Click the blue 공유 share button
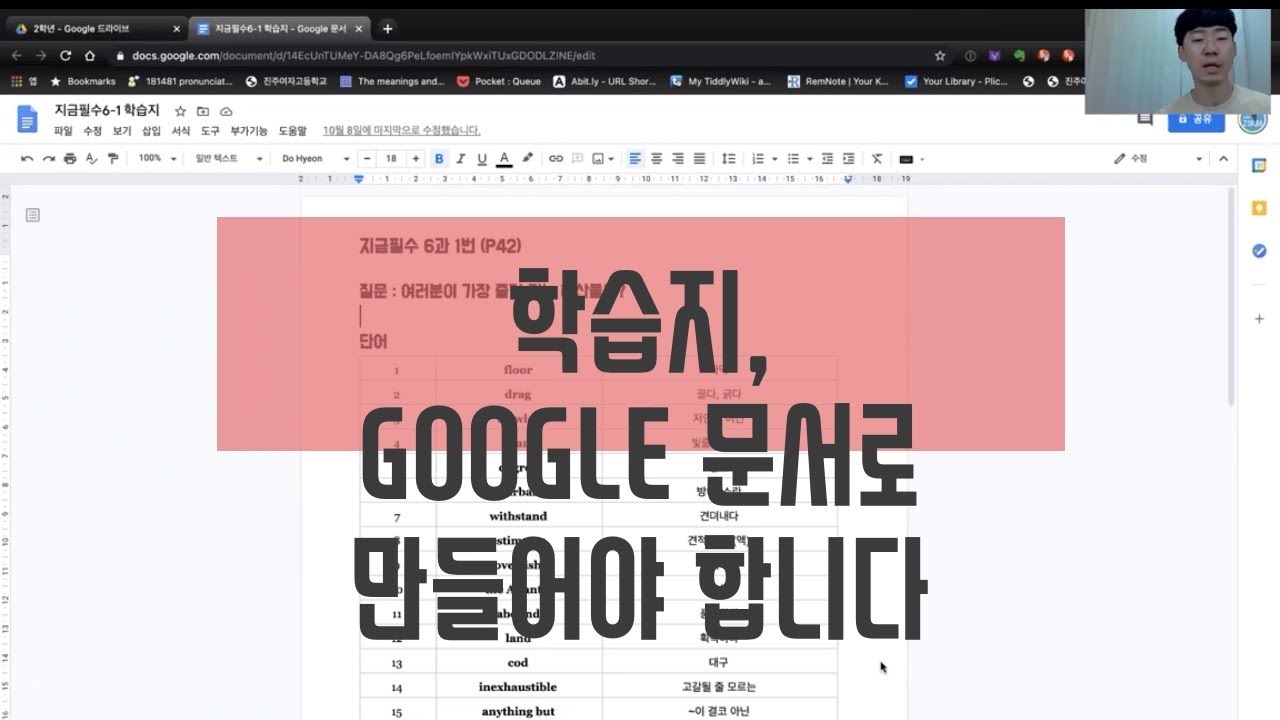1280x720 pixels. click(x=1196, y=119)
